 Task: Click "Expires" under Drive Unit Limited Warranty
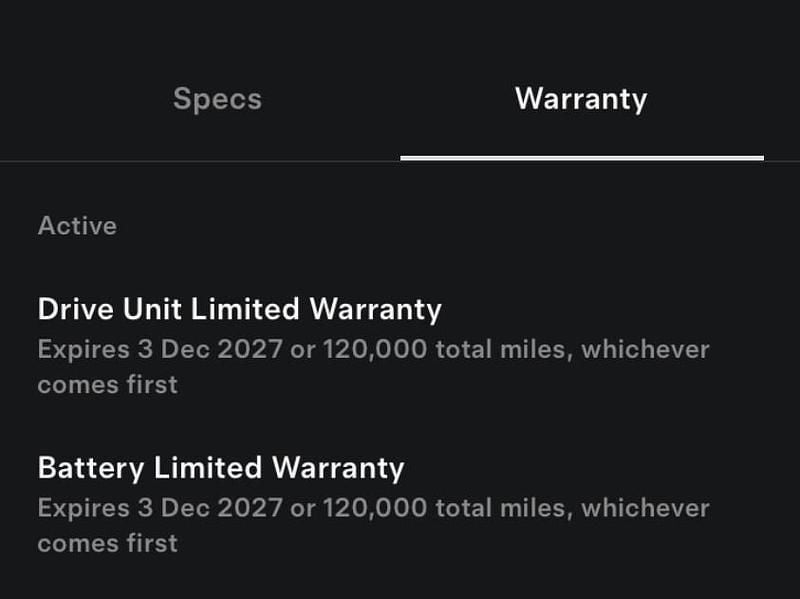click(84, 350)
